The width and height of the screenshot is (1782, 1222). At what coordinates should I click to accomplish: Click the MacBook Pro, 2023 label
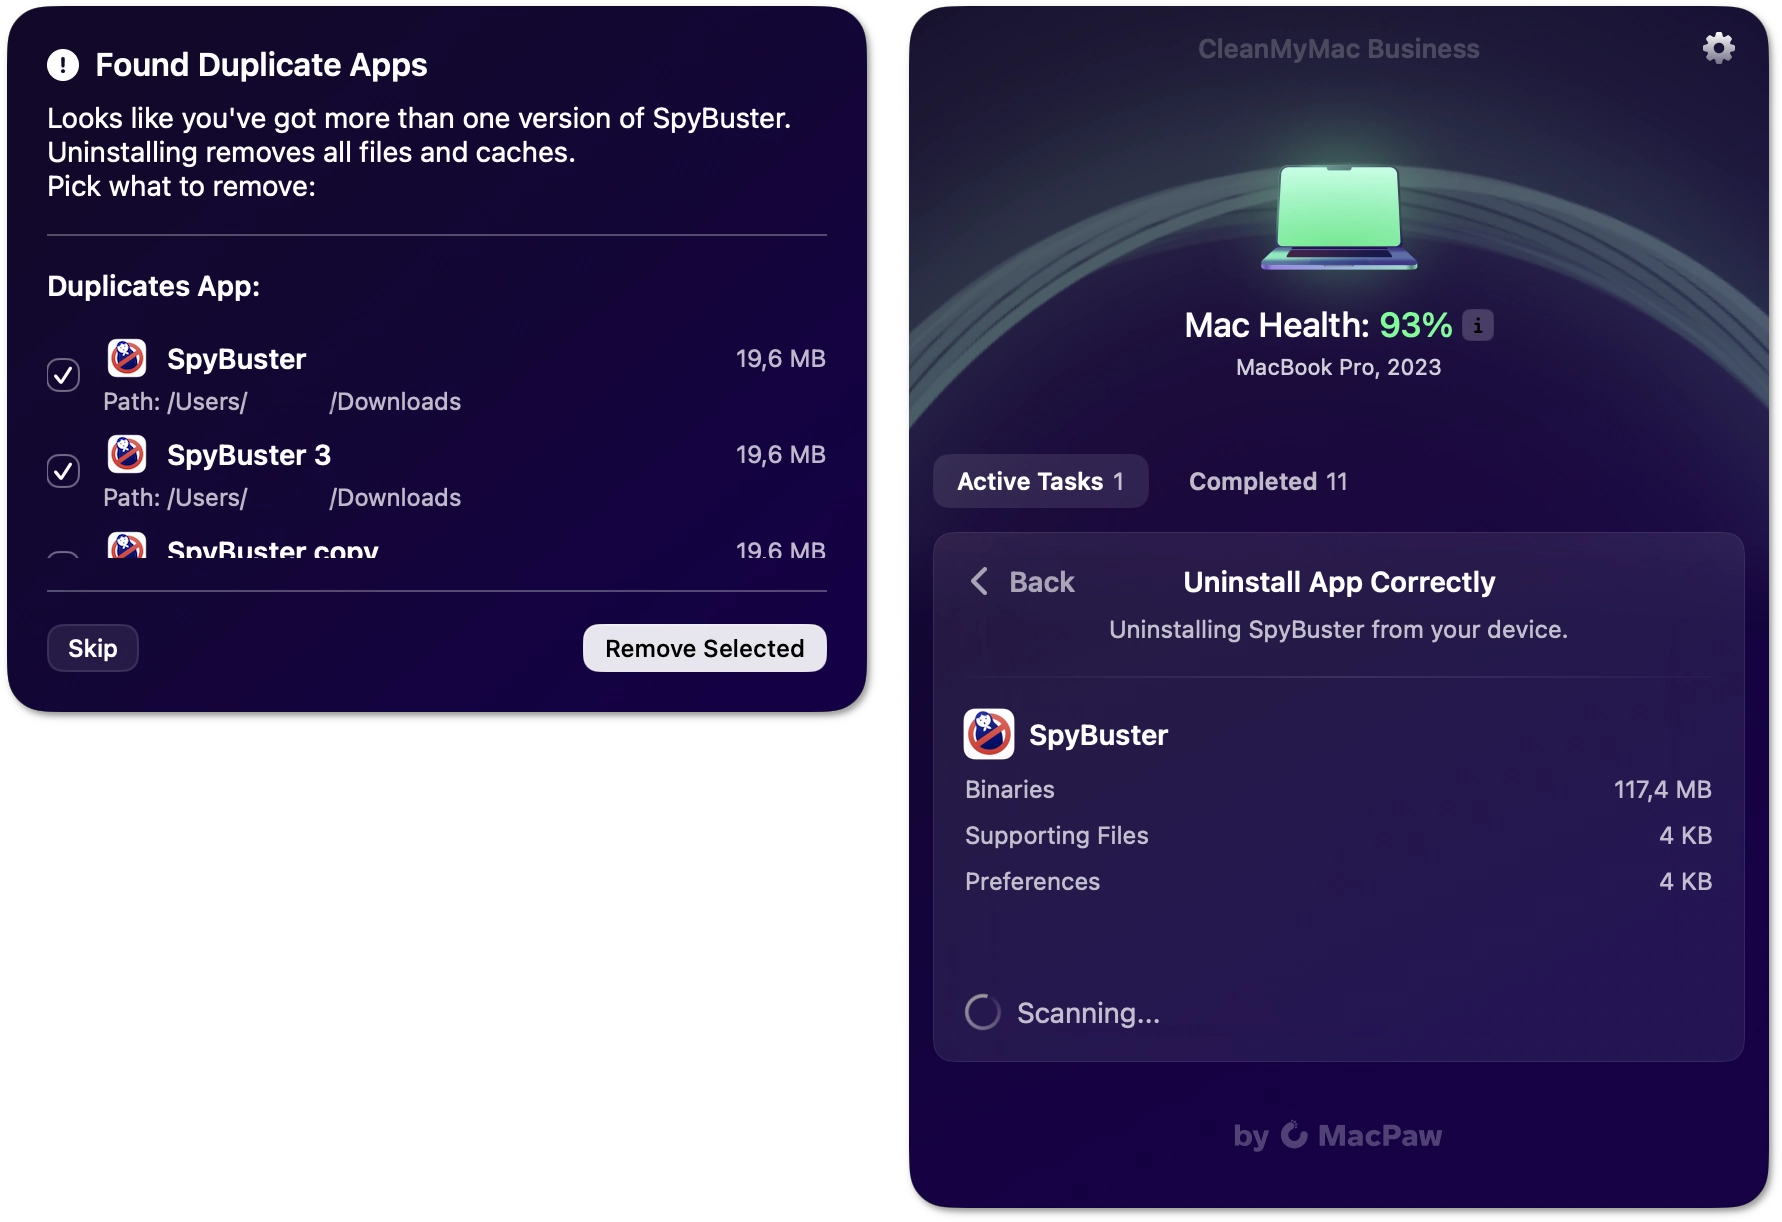(1338, 367)
